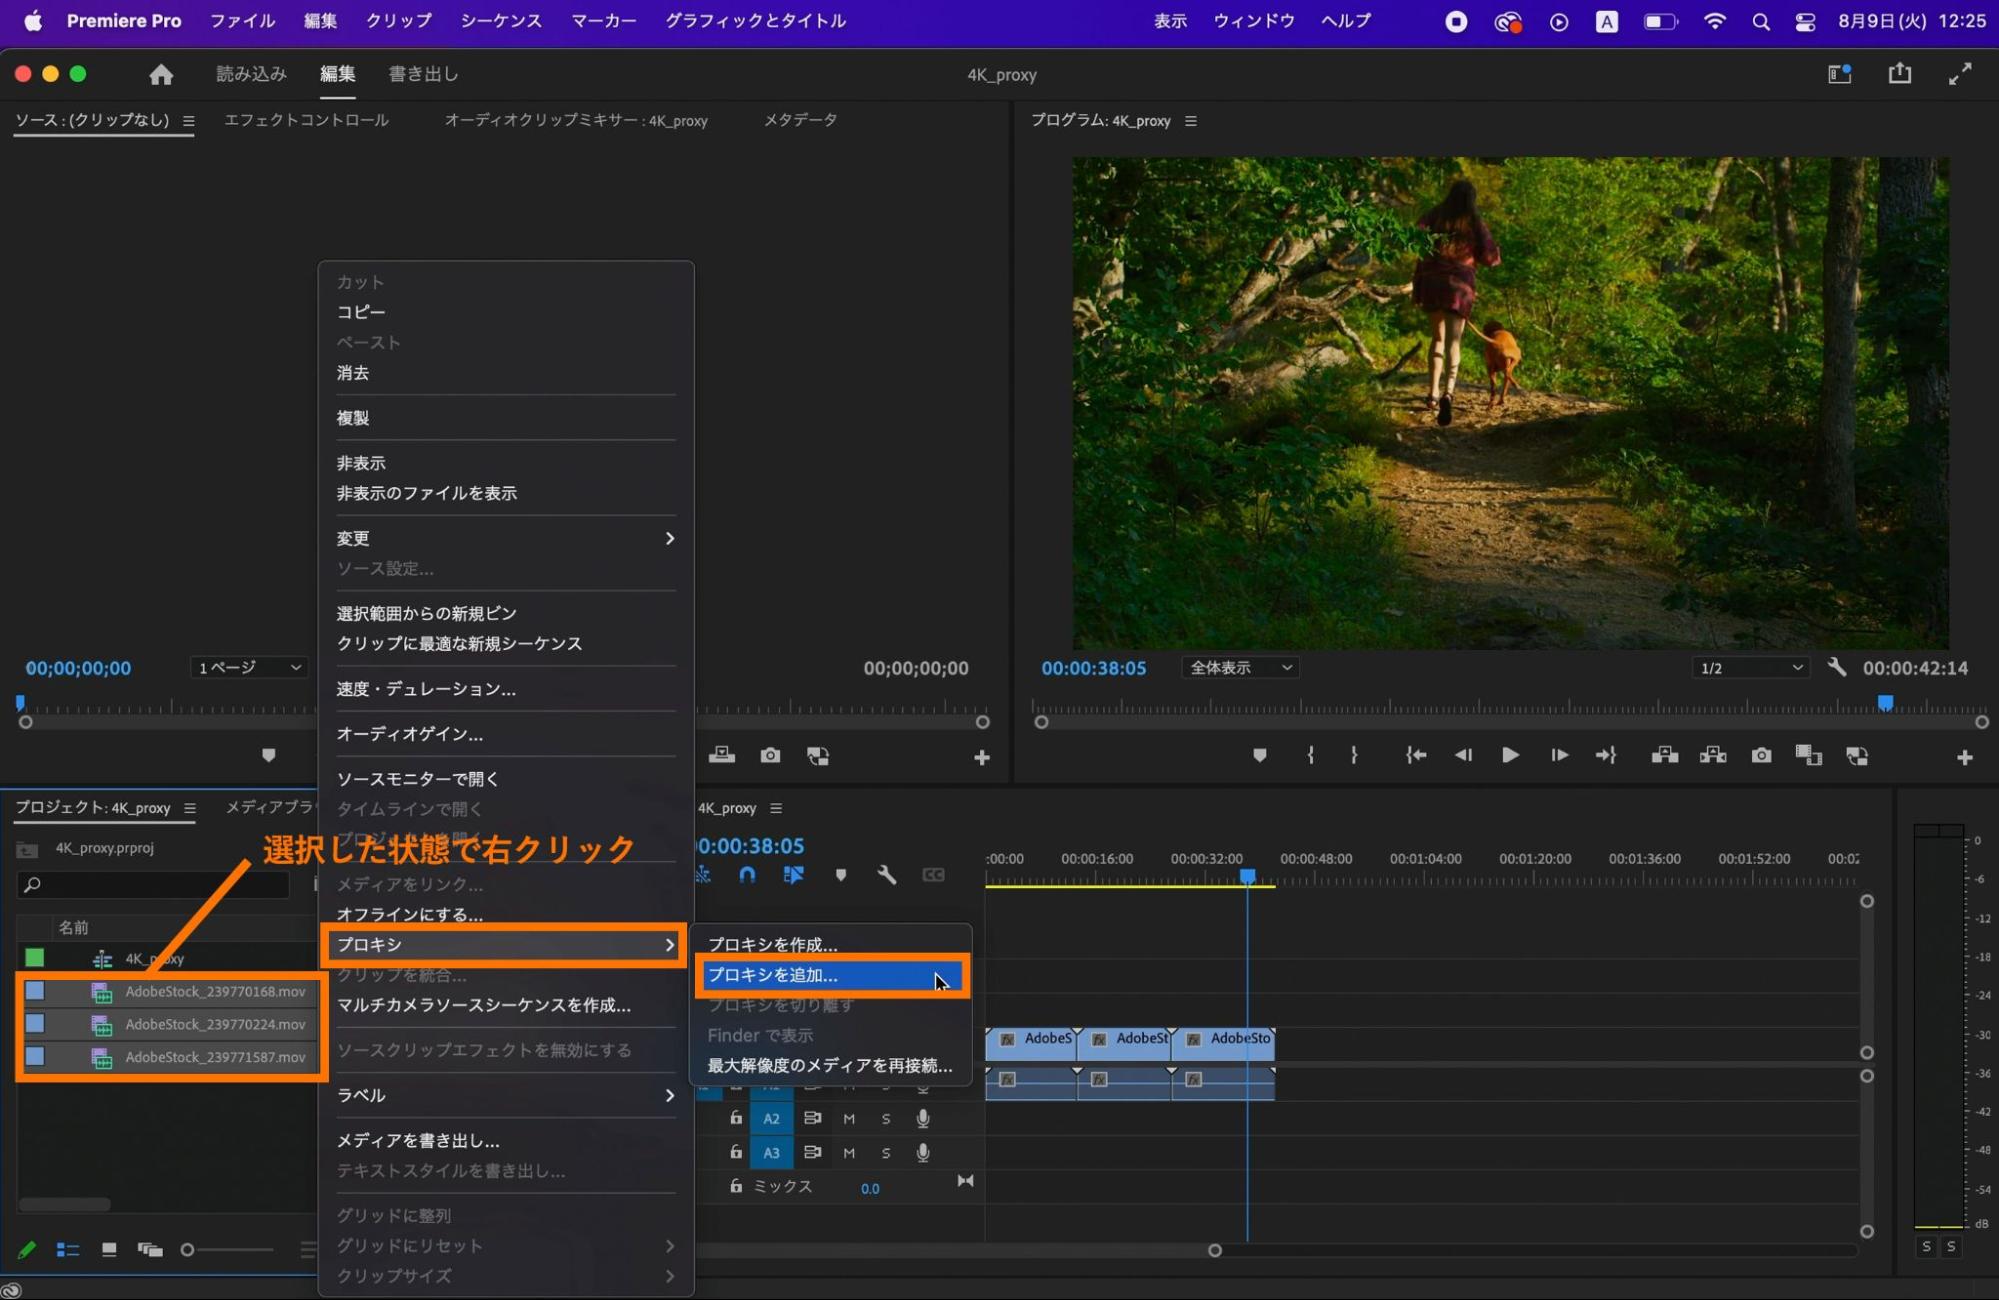Toggle the lock on track A2

(736, 1119)
